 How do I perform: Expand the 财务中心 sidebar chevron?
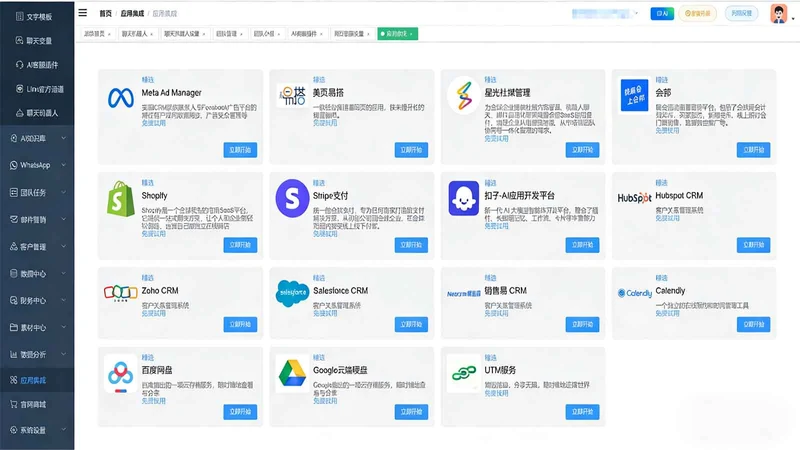coord(63,301)
